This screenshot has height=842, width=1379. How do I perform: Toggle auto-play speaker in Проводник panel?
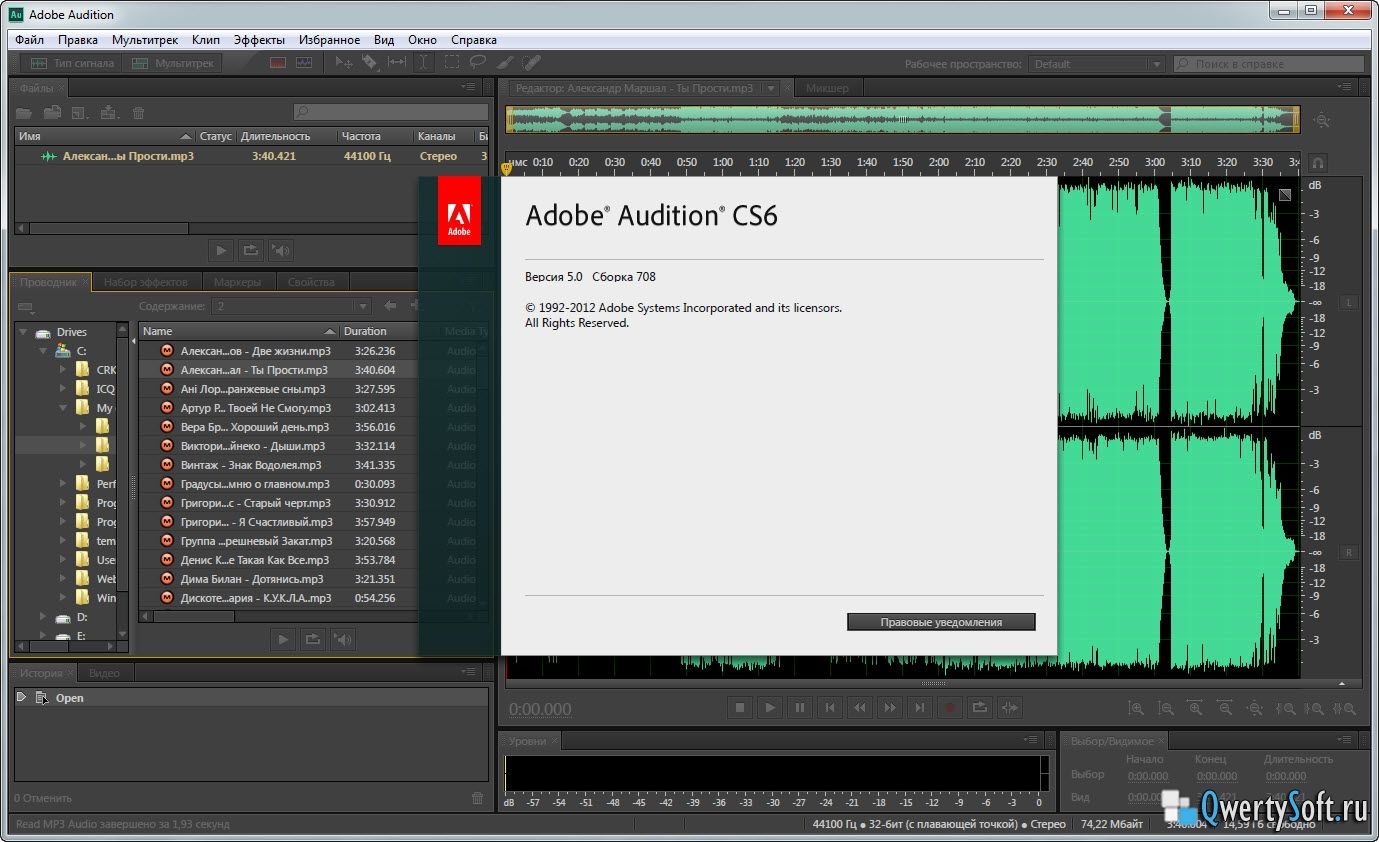pos(342,639)
